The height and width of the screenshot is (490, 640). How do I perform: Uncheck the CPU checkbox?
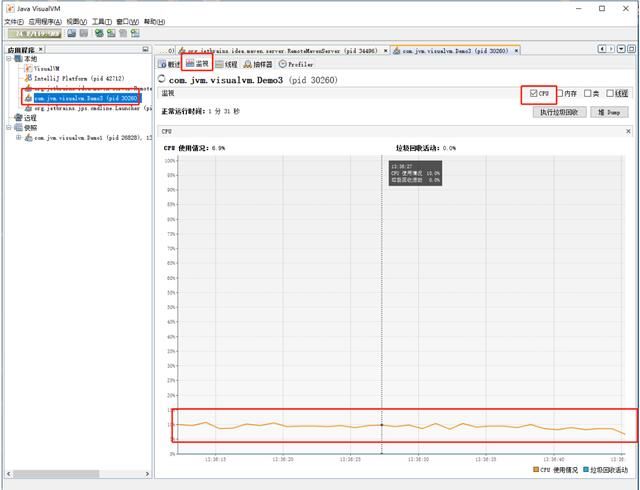(533, 93)
